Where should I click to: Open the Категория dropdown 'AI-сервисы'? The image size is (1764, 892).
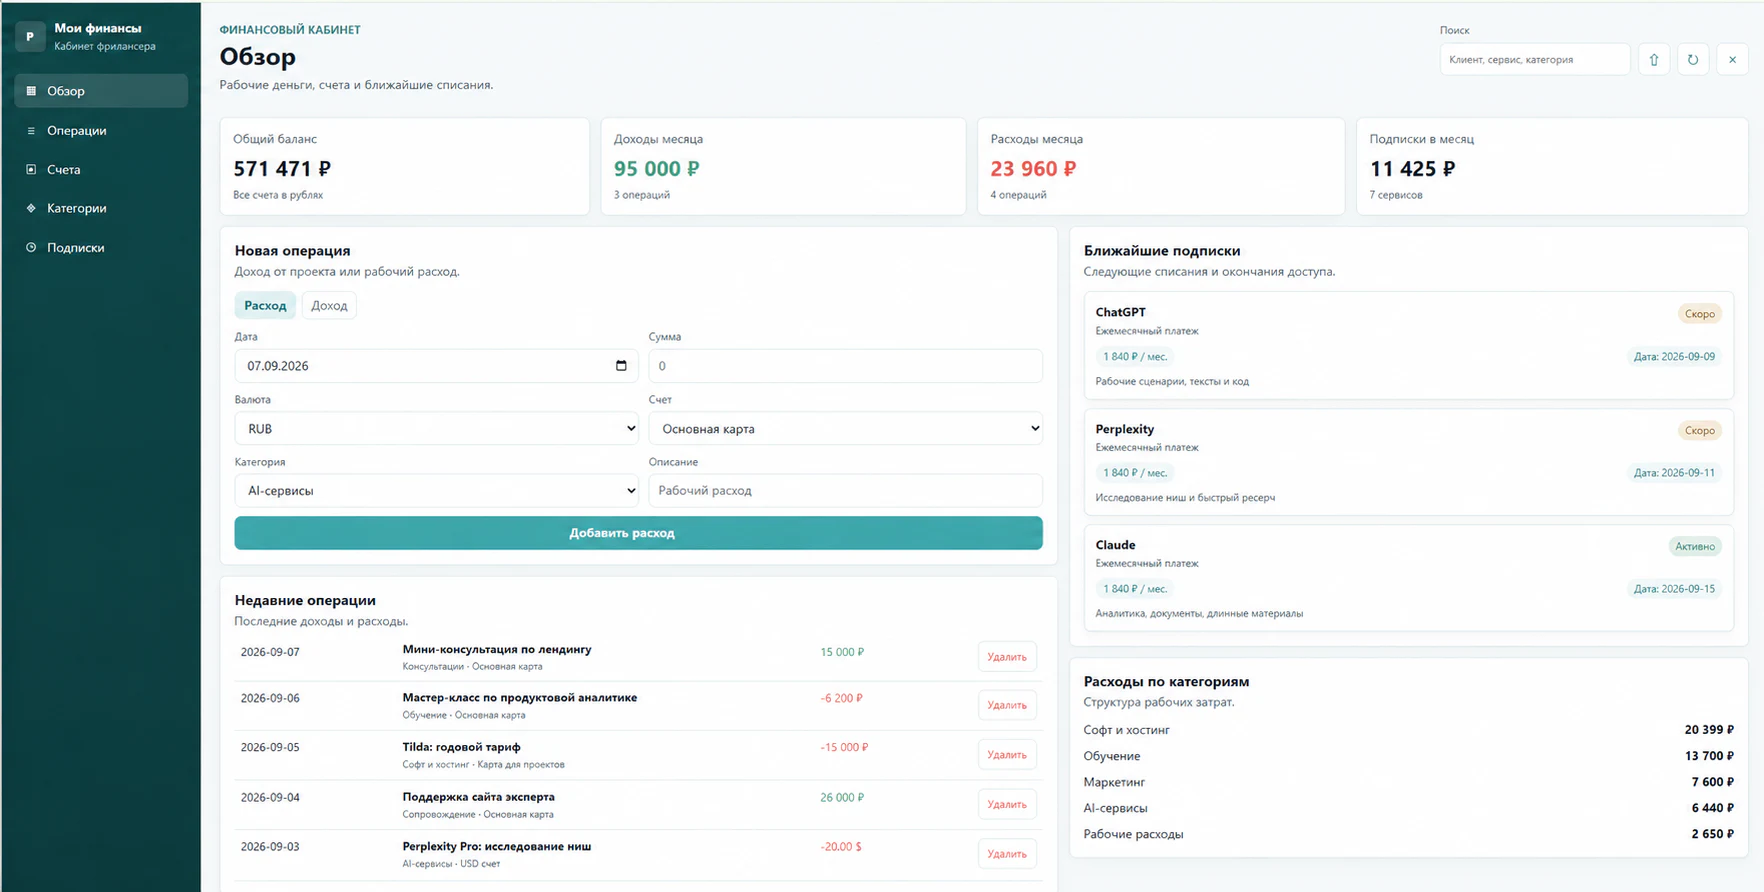point(437,491)
